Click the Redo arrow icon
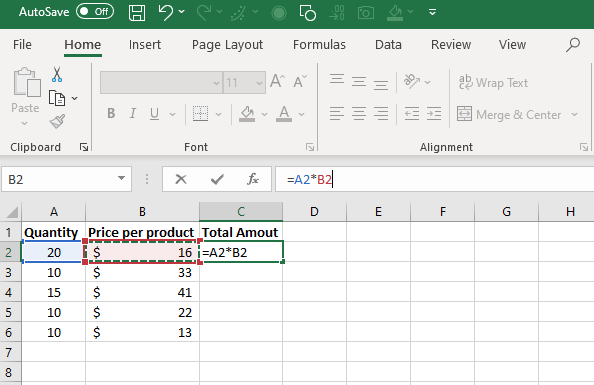This screenshot has height=385, width=594. pos(203,13)
